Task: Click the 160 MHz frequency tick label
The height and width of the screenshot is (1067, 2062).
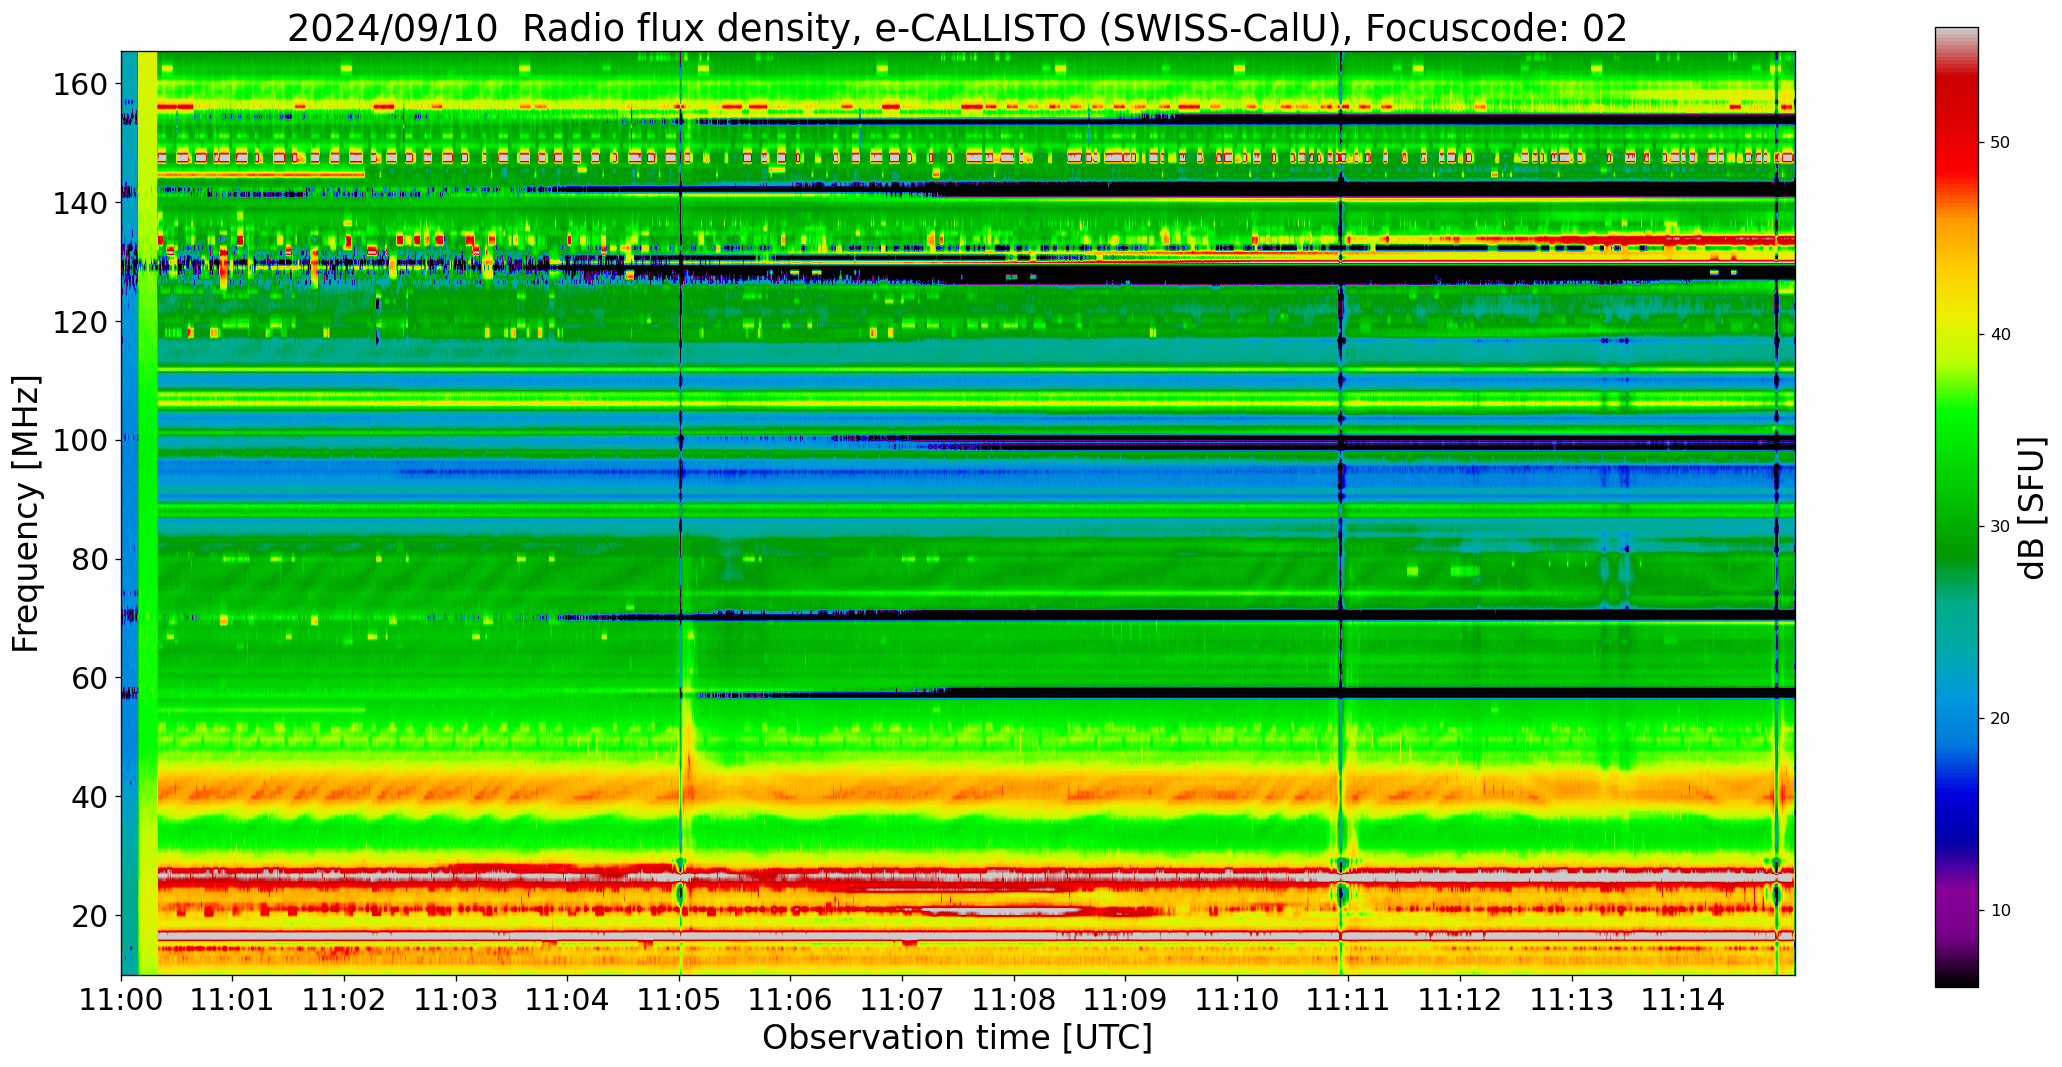Action: pyautogui.click(x=80, y=84)
